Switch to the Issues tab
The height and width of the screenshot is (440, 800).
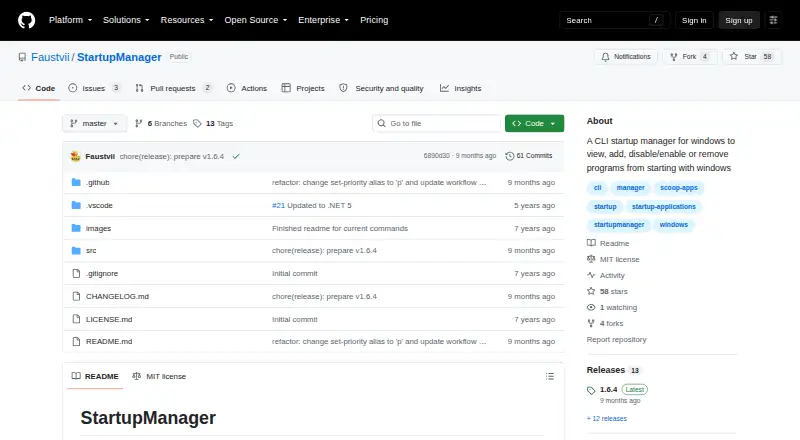(x=94, y=88)
